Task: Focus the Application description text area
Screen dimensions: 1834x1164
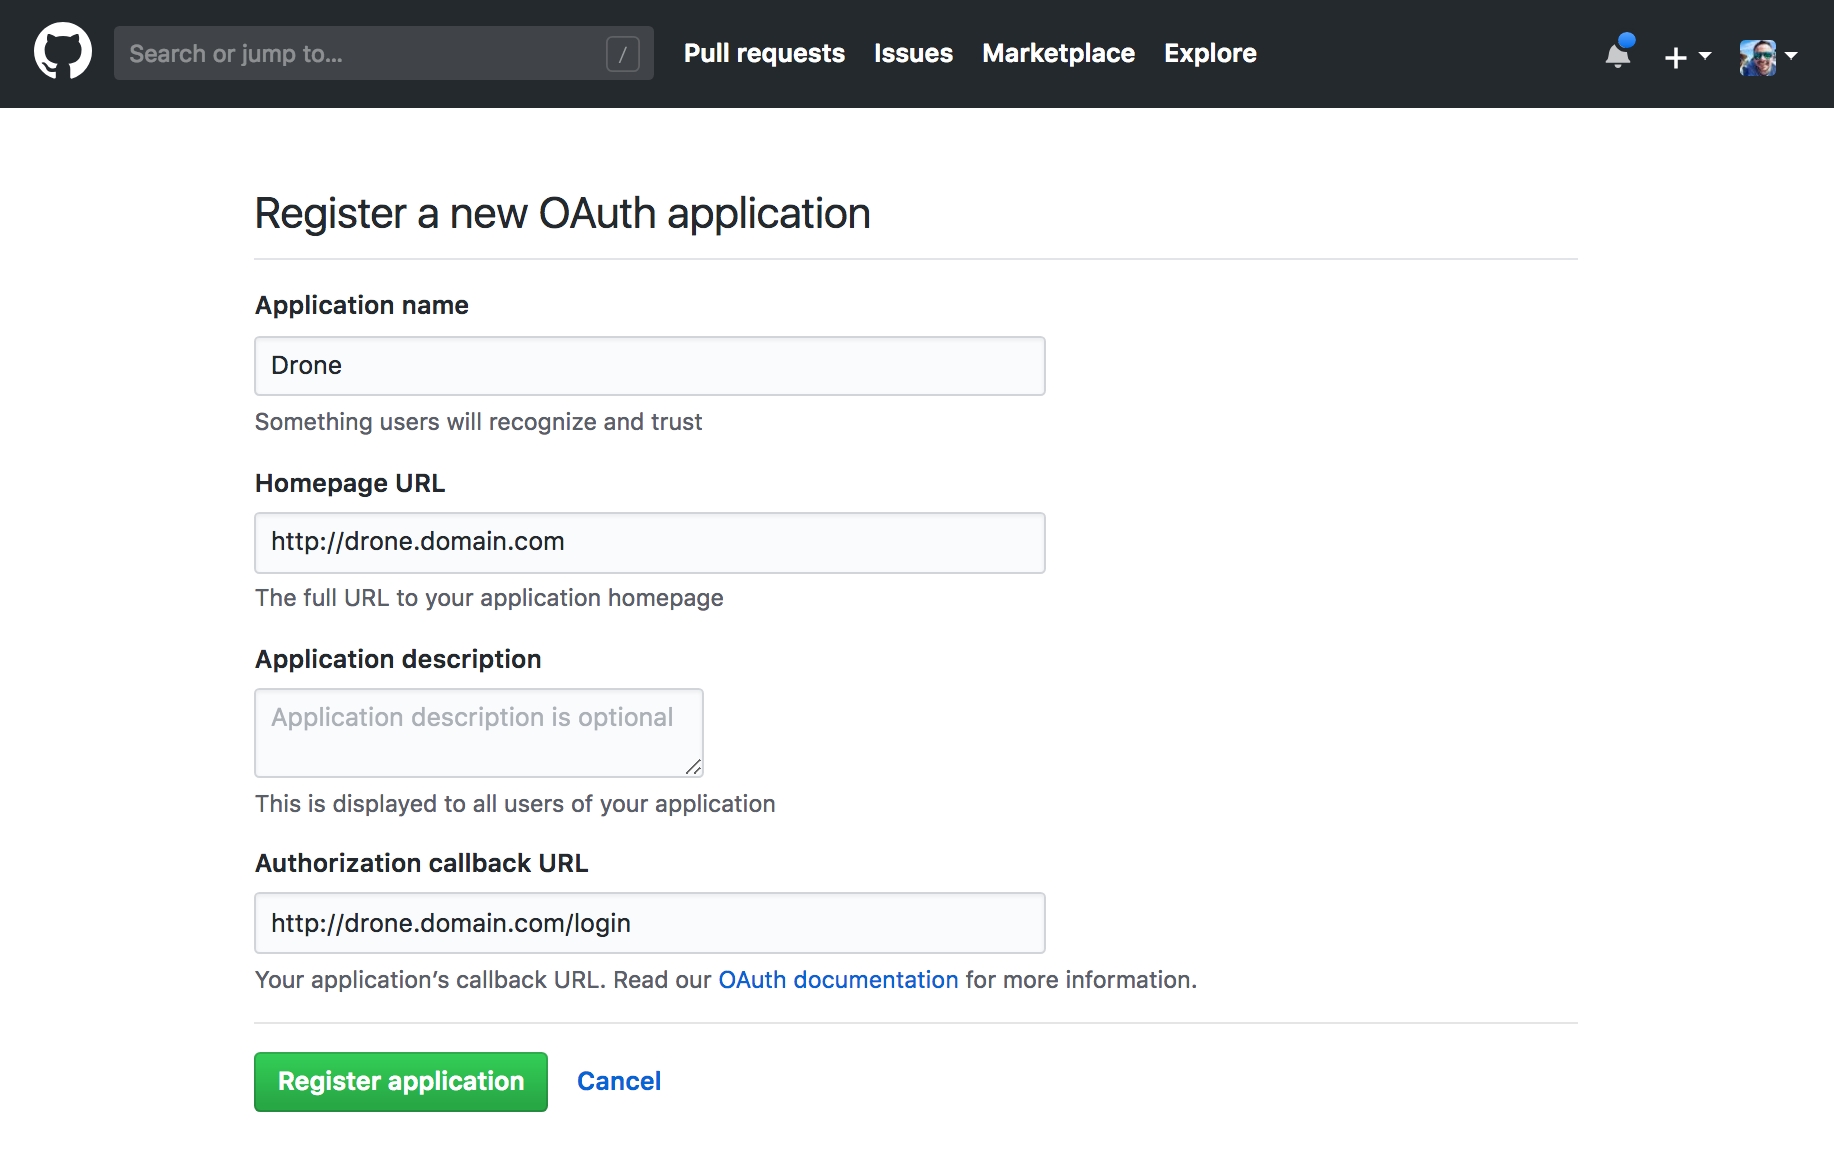Action: click(478, 732)
